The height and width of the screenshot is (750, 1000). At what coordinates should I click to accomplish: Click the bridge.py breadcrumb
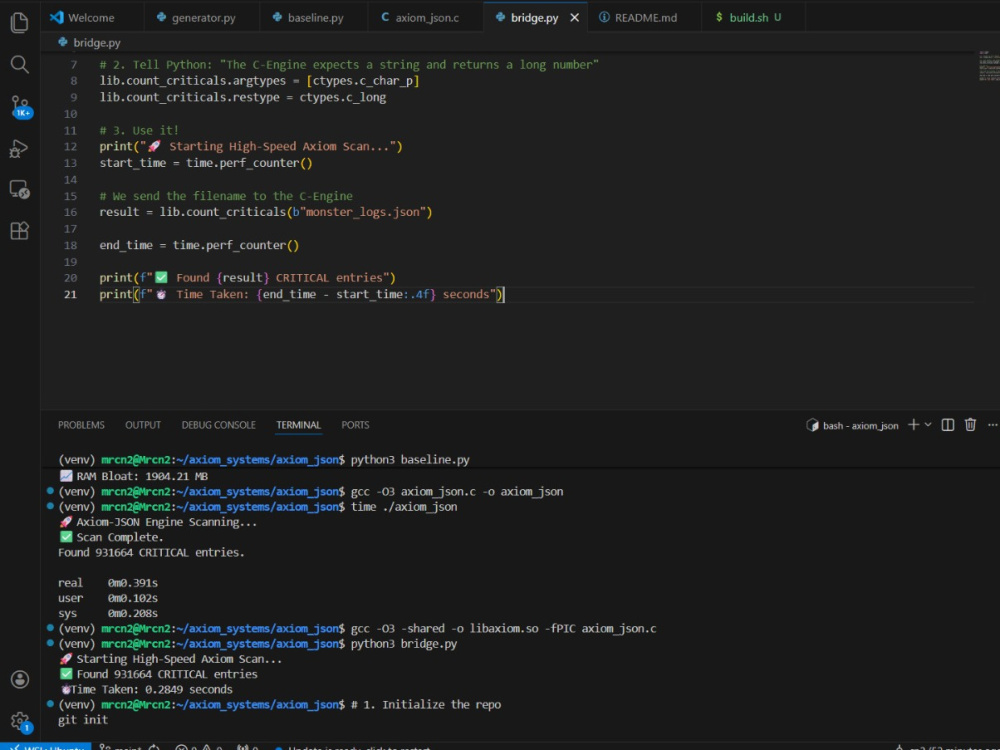89,43
